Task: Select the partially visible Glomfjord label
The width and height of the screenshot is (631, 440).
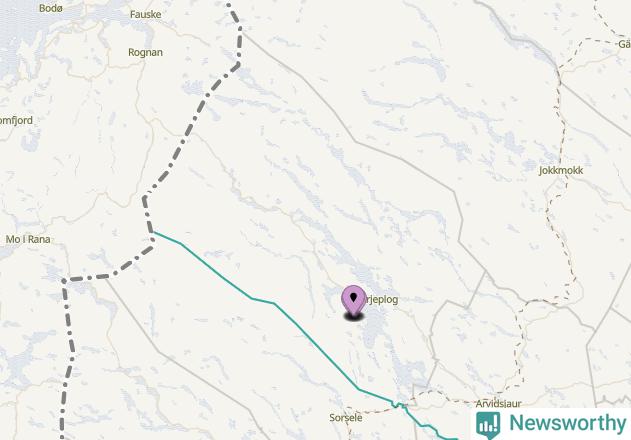Action: (16, 120)
